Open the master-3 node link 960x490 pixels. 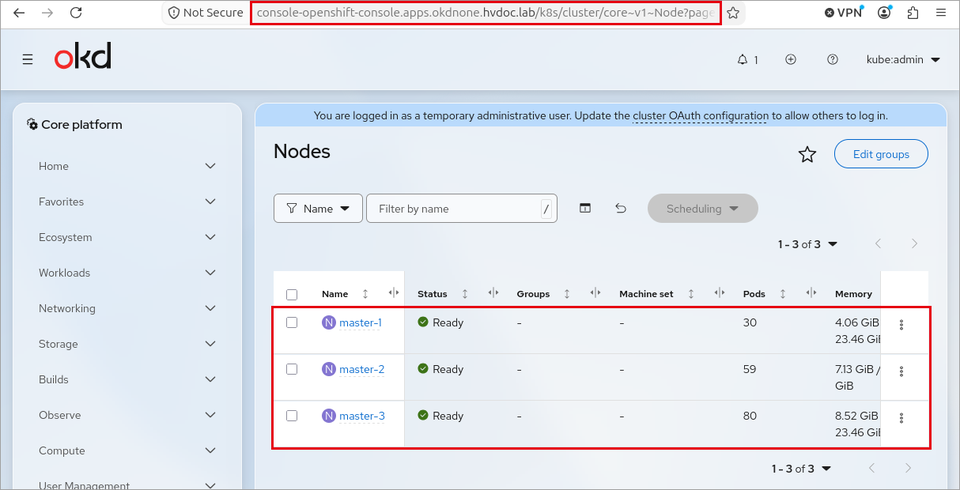362,415
